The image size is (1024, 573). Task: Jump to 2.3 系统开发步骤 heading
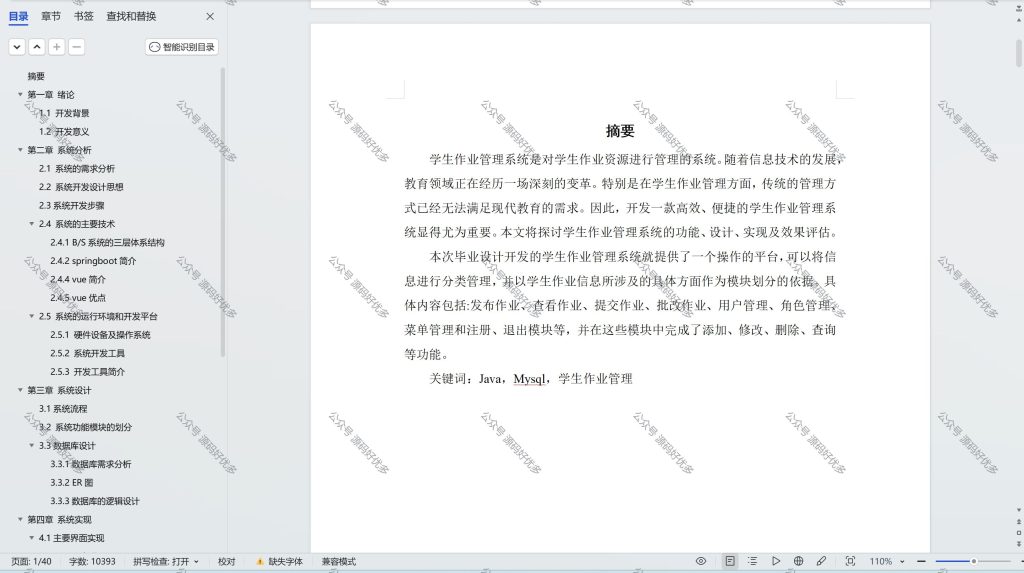(71, 205)
